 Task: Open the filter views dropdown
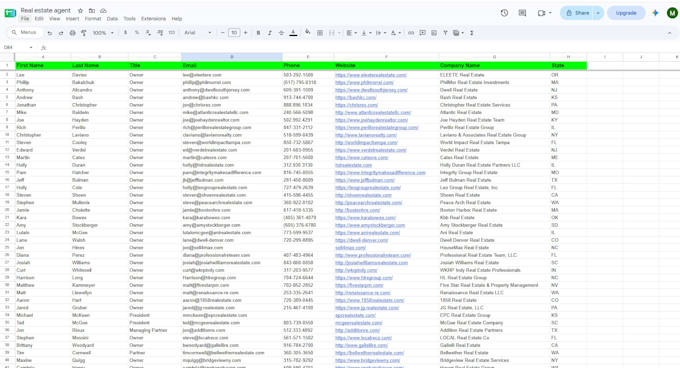pos(458,33)
